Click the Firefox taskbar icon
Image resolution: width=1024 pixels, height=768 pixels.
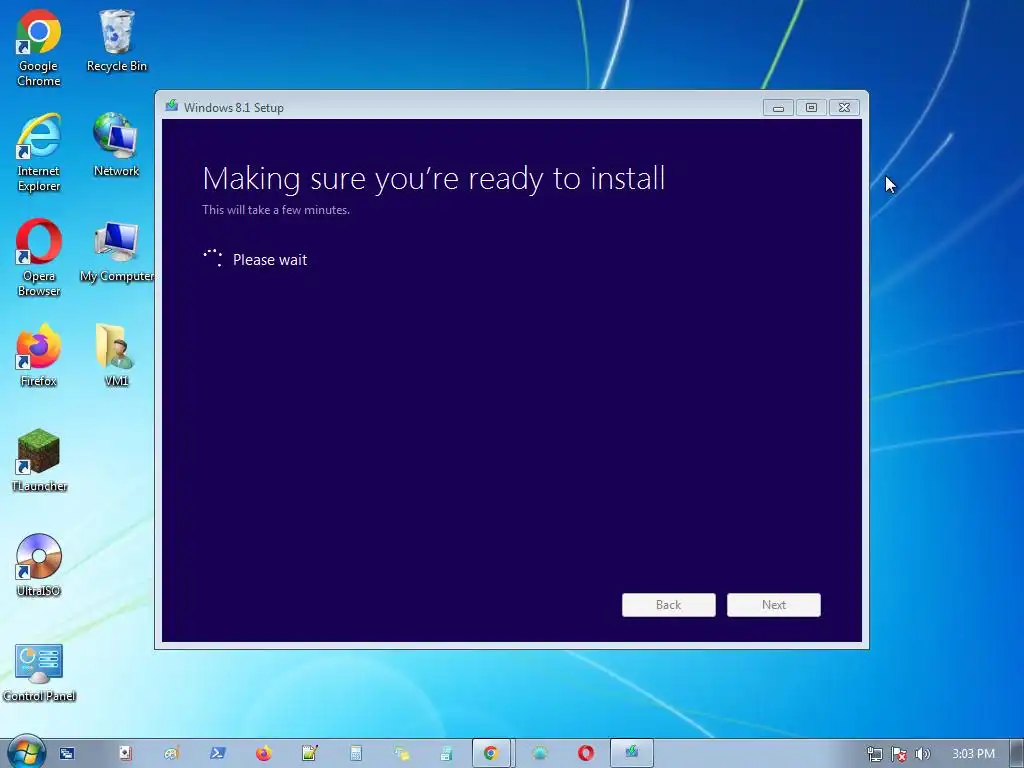coord(264,754)
